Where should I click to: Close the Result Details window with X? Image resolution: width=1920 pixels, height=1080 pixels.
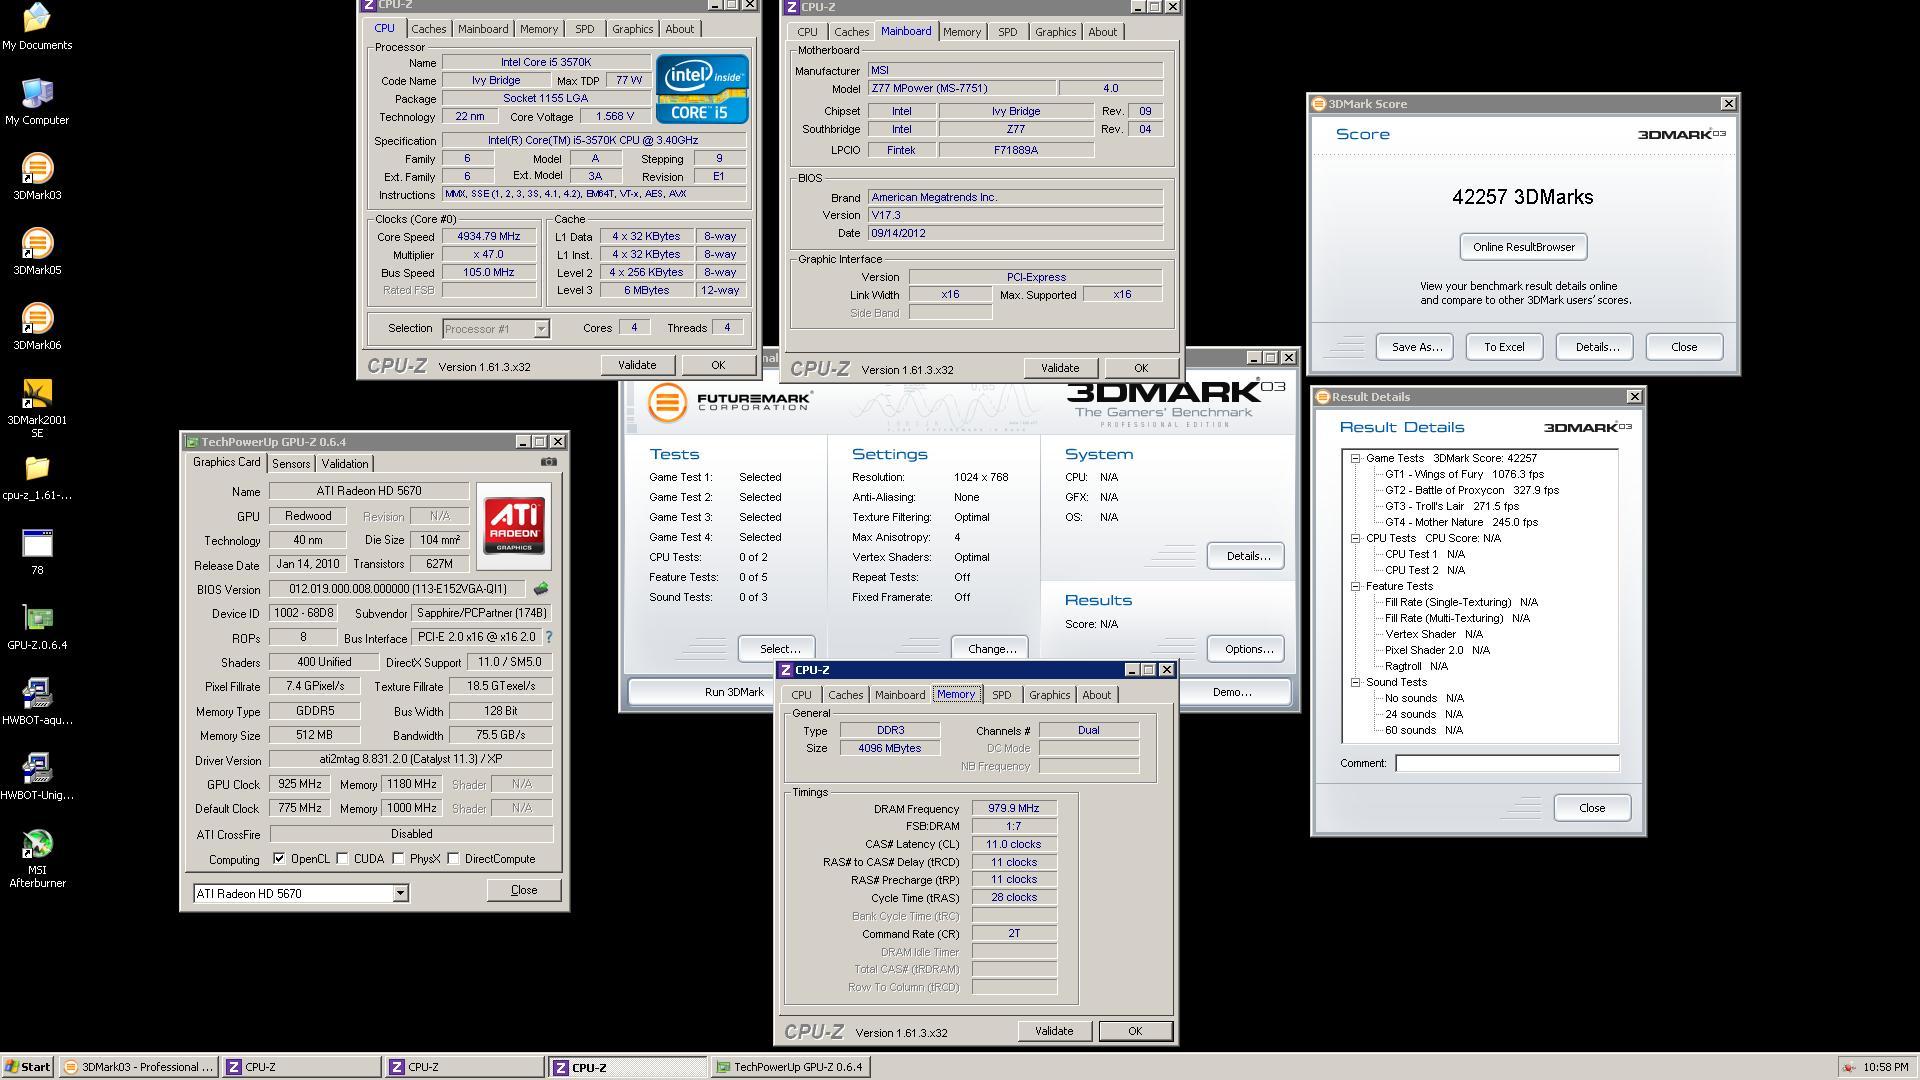pos(1634,397)
